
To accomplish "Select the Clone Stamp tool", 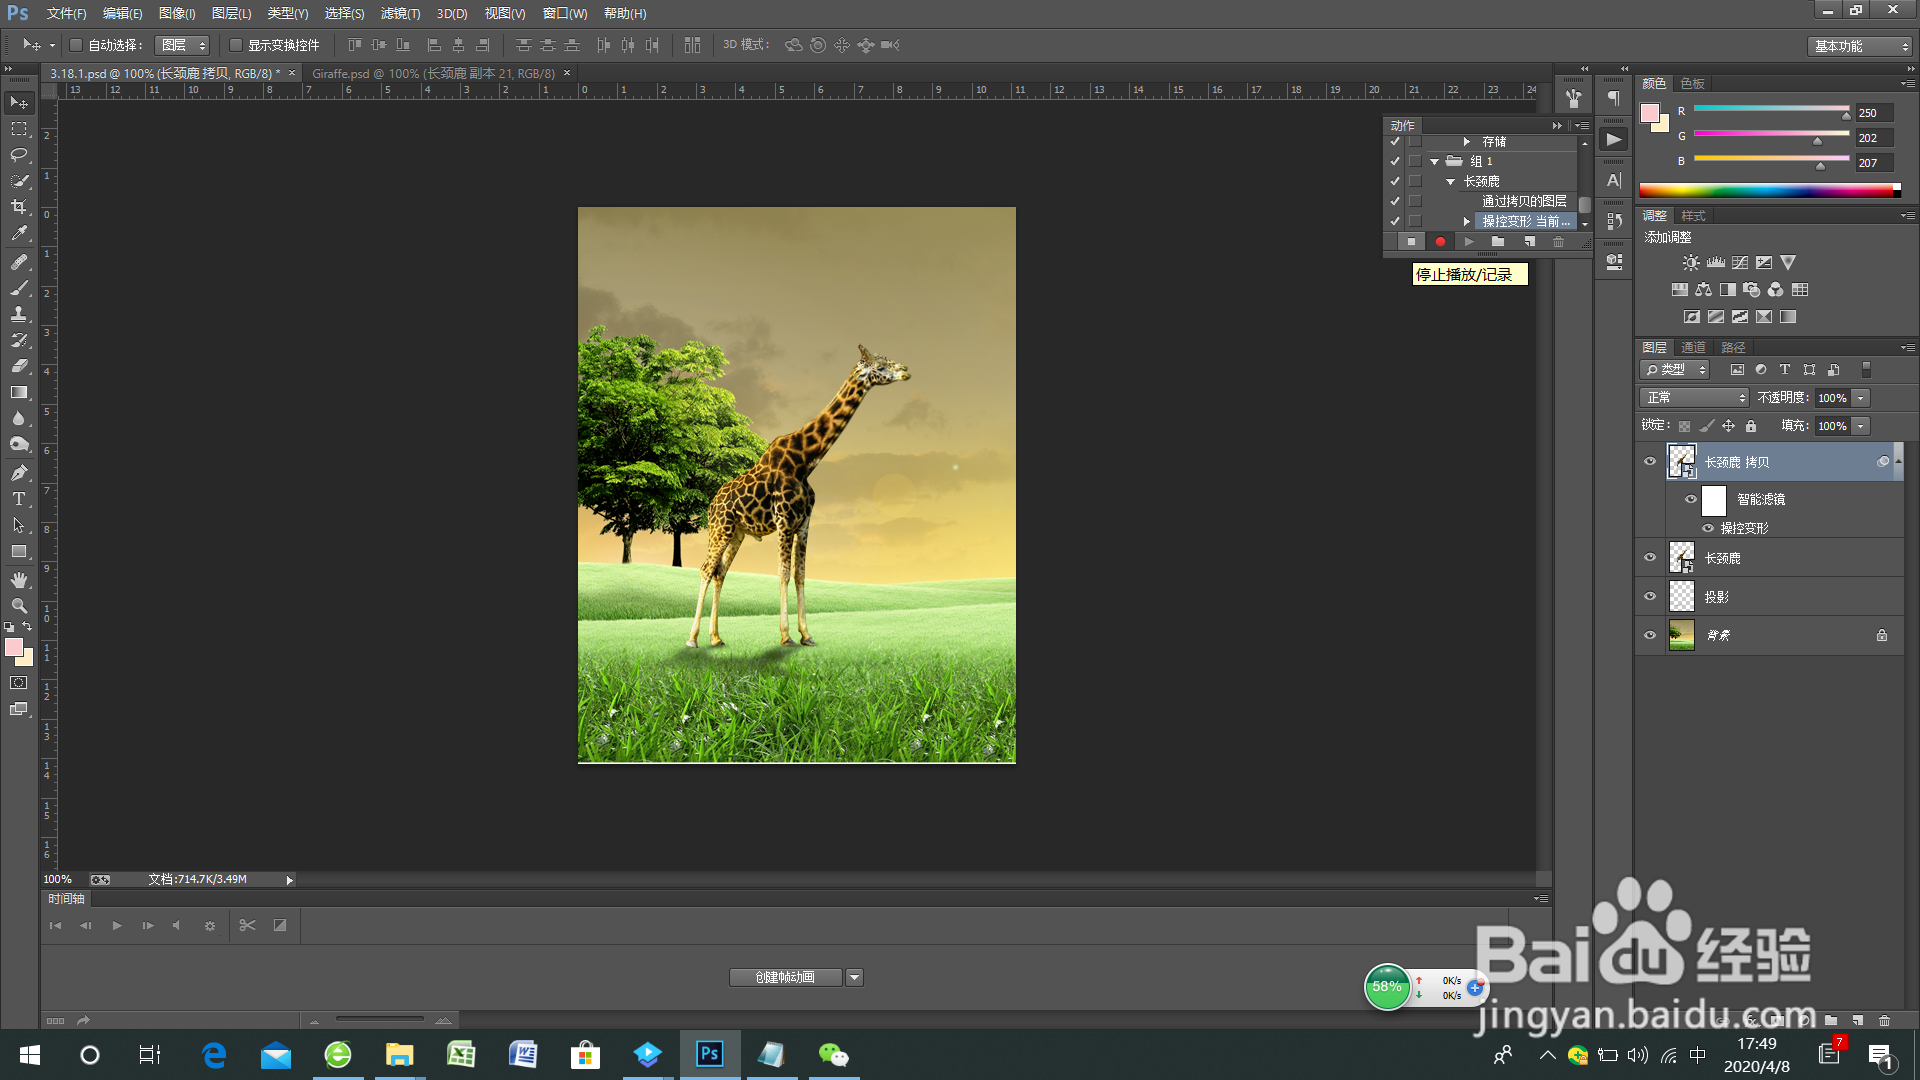I will (x=19, y=314).
